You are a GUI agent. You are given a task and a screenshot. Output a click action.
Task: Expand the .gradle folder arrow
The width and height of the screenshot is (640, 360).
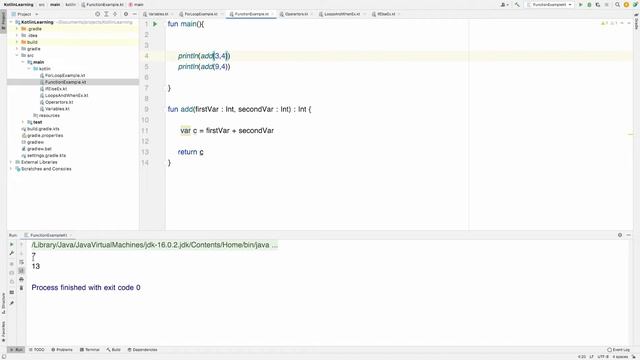[17, 29]
